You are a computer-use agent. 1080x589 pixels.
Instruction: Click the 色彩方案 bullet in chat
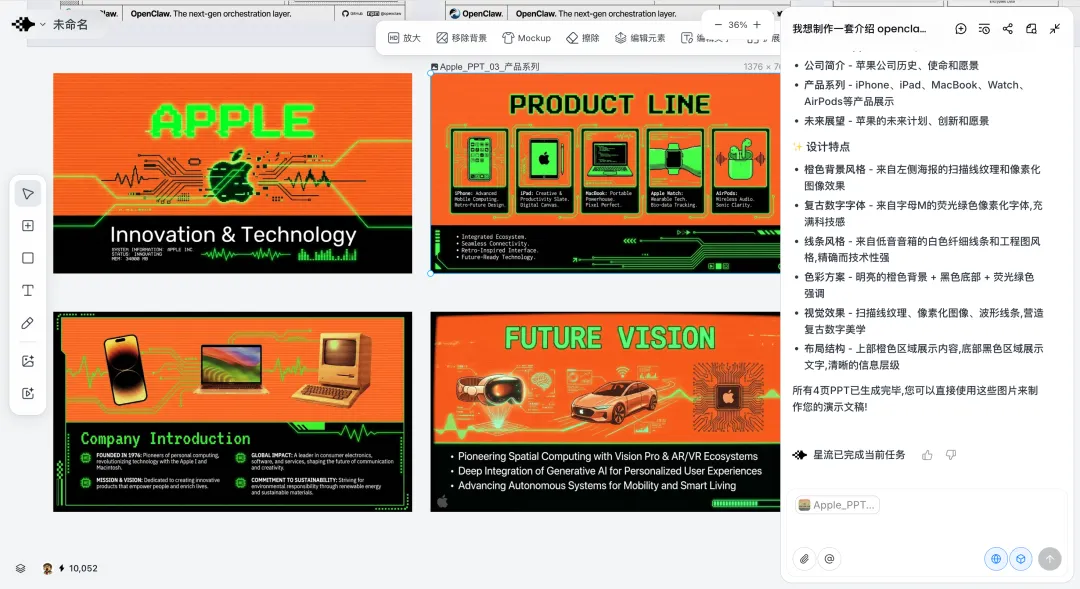tap(920, 285)
